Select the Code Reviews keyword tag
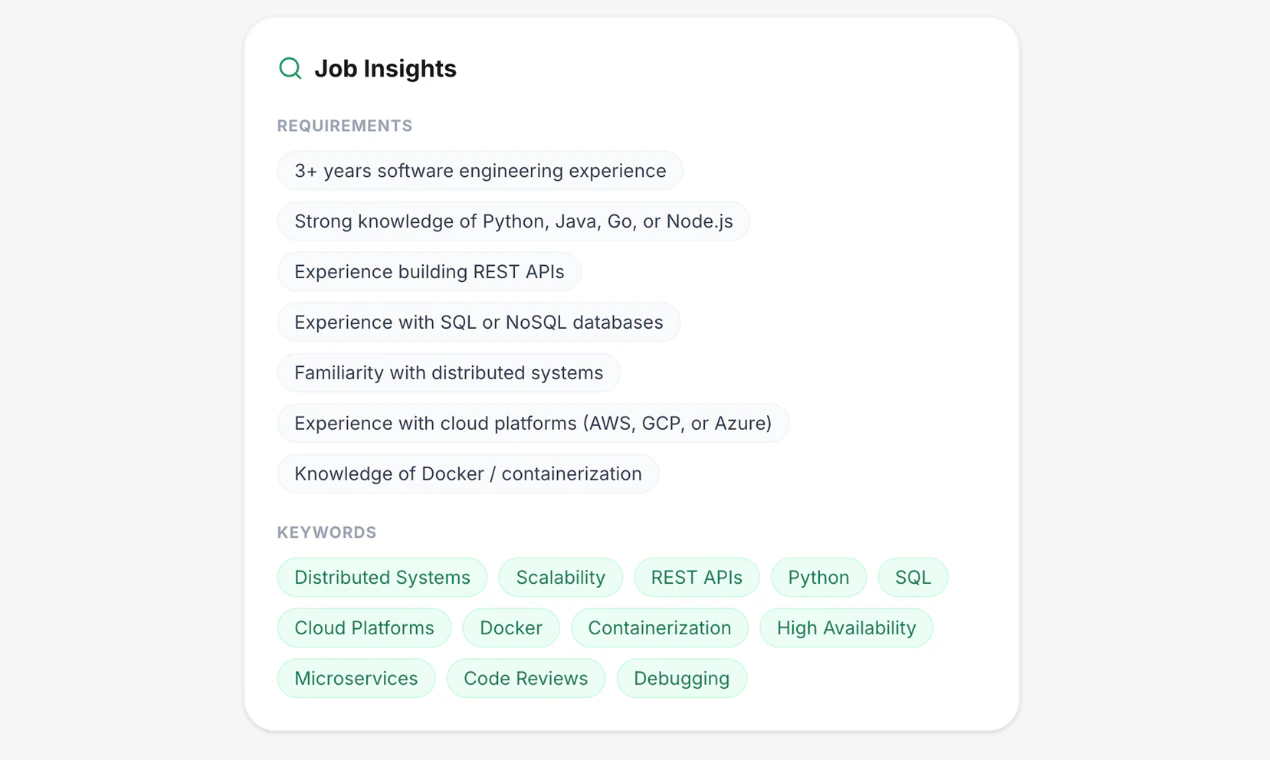The width and height of the screenshot is (1270, 760). (x=525, y=678)
